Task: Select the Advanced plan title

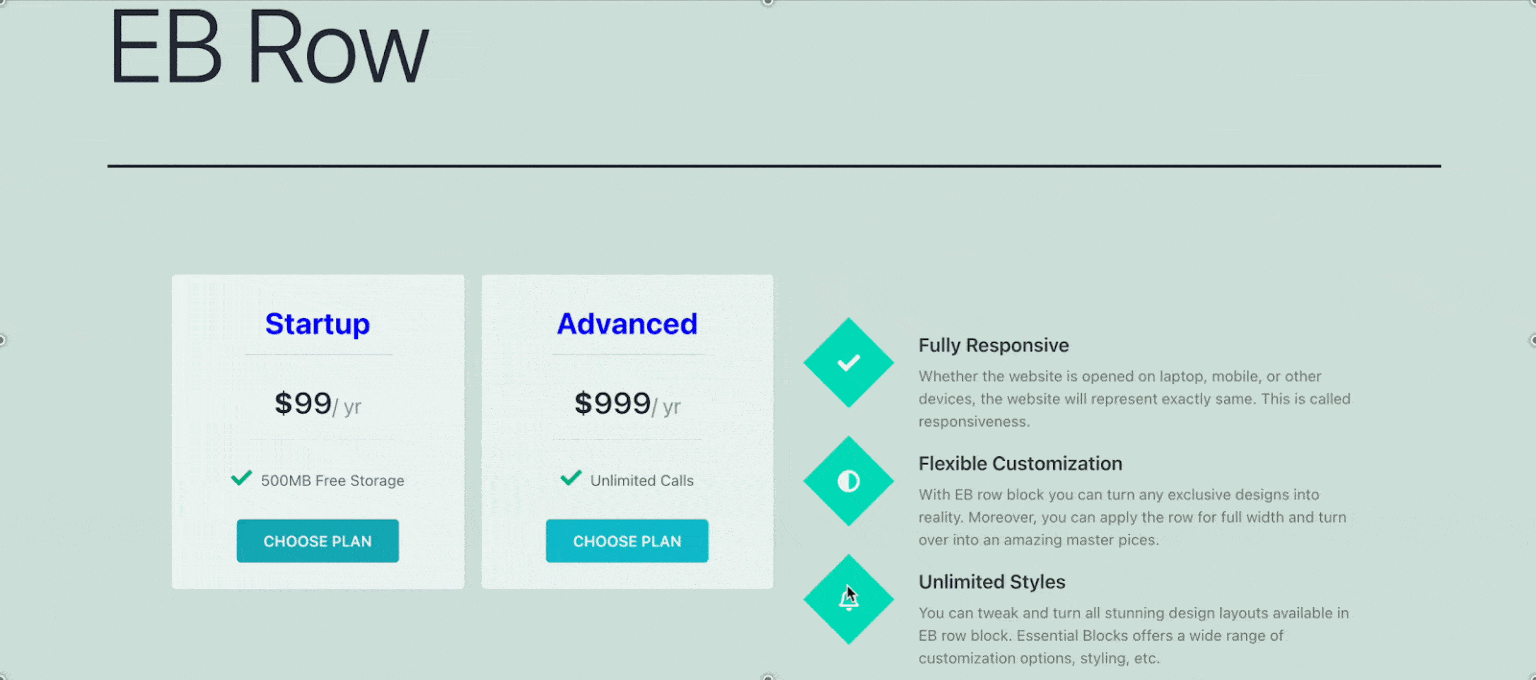Action: click(627, 324)
